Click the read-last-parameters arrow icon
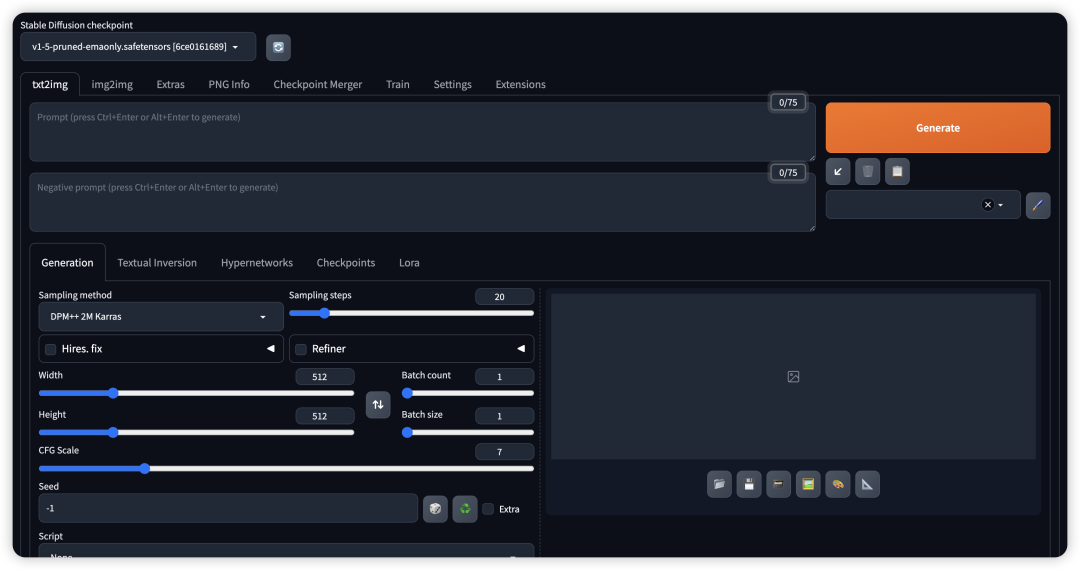Viewport: 1080px width, 570px height. (x=838, y=171)
